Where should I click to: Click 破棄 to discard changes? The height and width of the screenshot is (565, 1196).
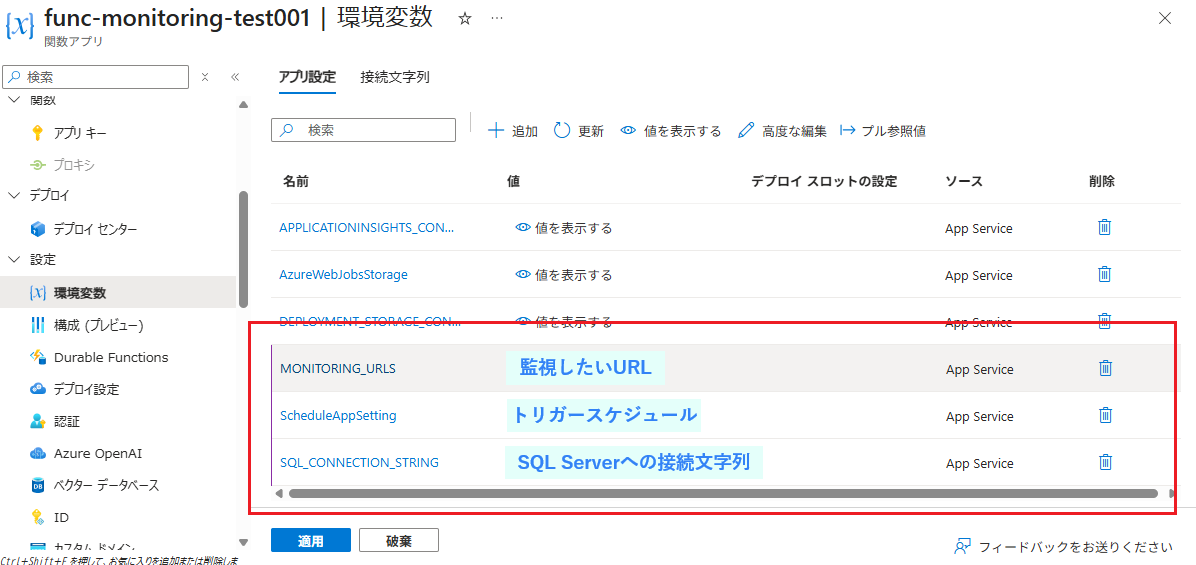click(x=399, y=541)
